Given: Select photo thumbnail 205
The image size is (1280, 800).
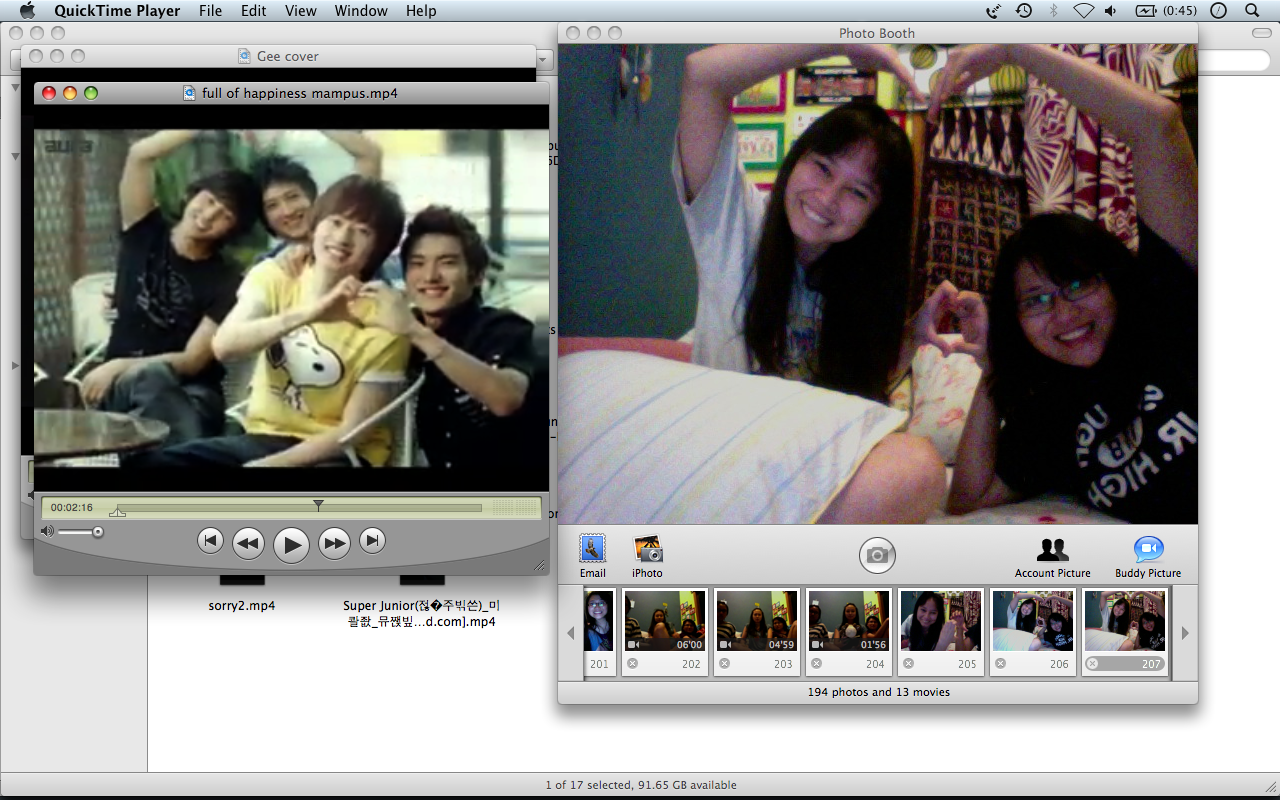Looking at the screenshot, I should (x=940, y=631).
